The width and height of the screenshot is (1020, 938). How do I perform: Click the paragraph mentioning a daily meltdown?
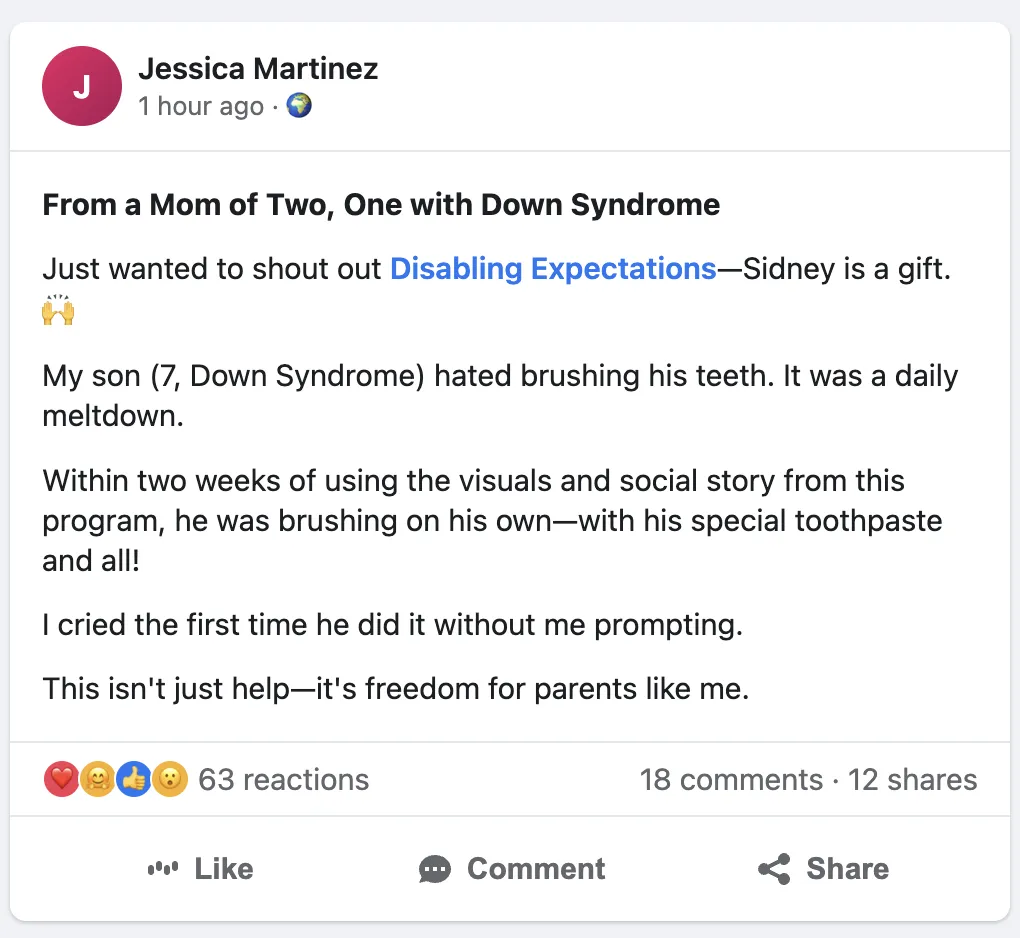[x=500, y=396]
